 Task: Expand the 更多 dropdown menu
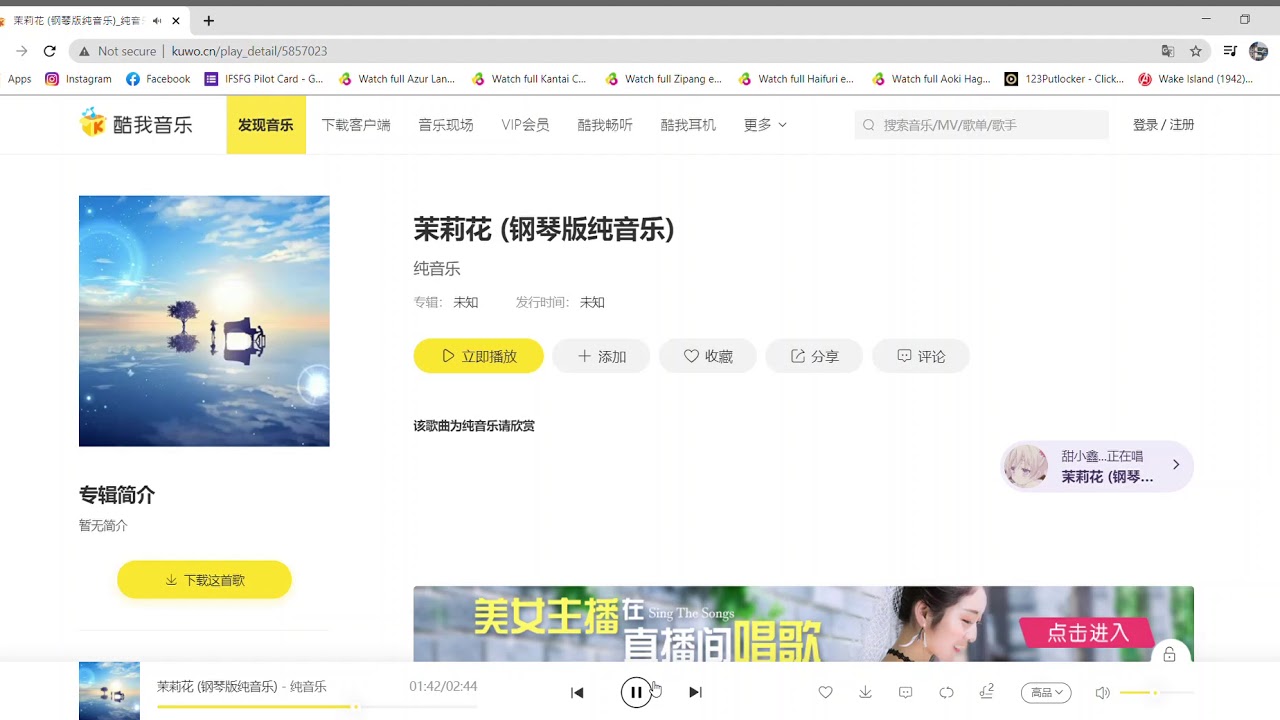[x=765, y=125]
